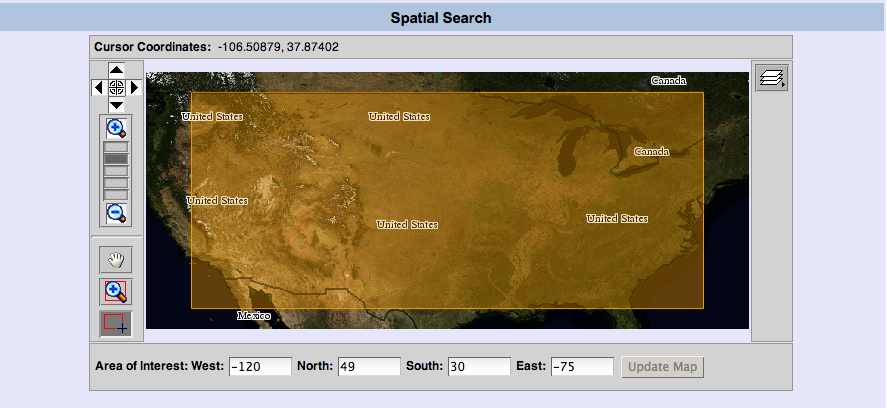Activate the red rectangle draw-area tool
This screenshot has width=887, height=408.
point(116,324)
